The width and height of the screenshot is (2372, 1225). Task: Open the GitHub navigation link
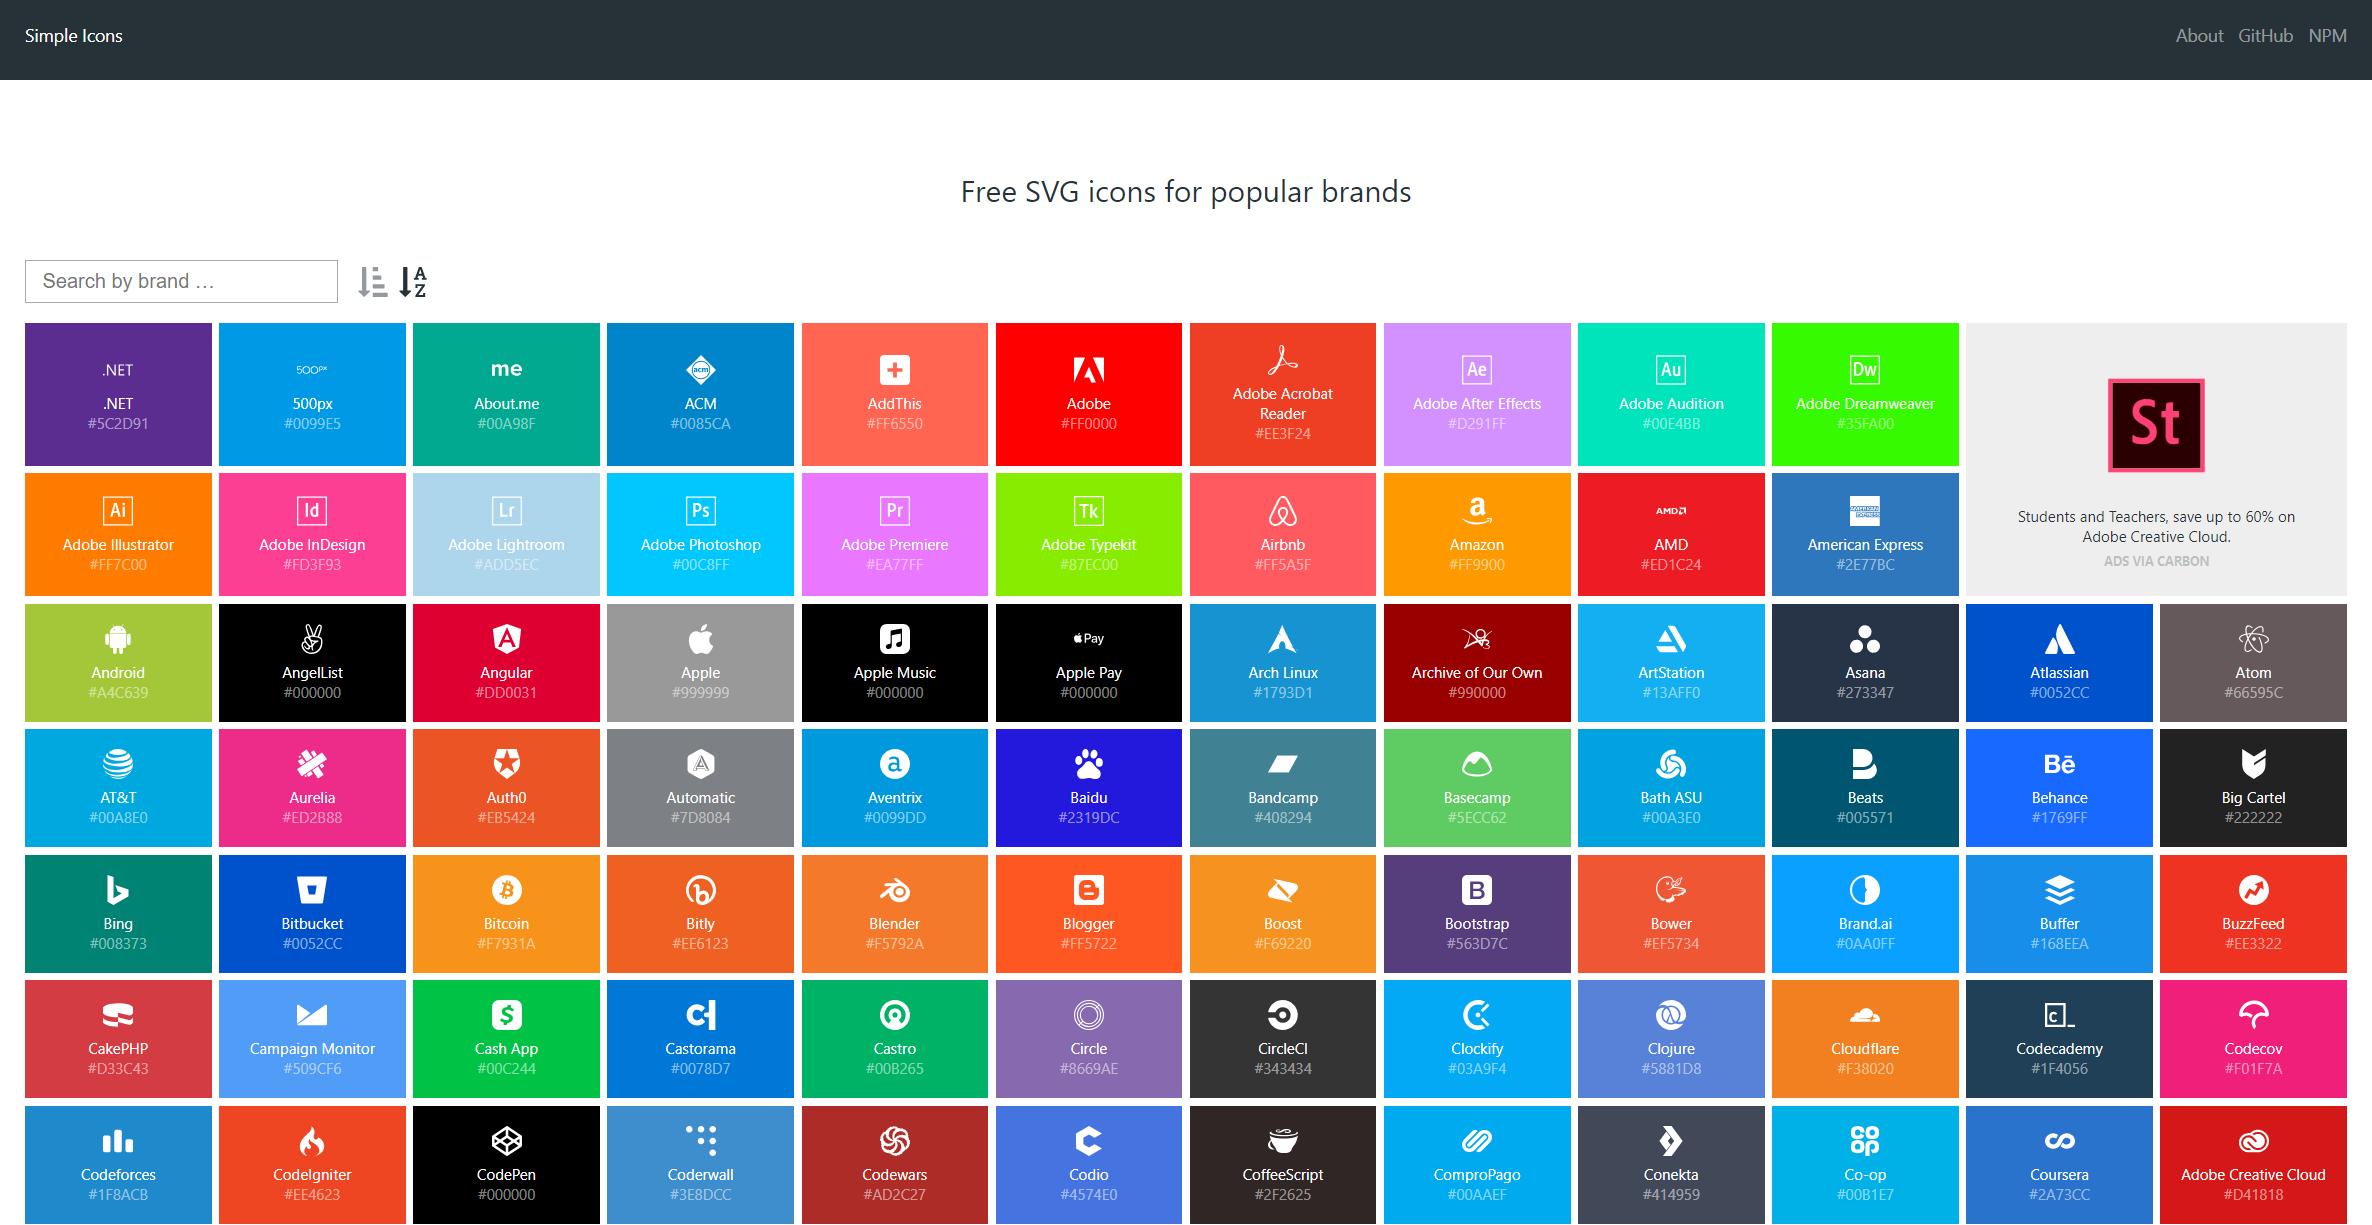[x=2264, y=36]
